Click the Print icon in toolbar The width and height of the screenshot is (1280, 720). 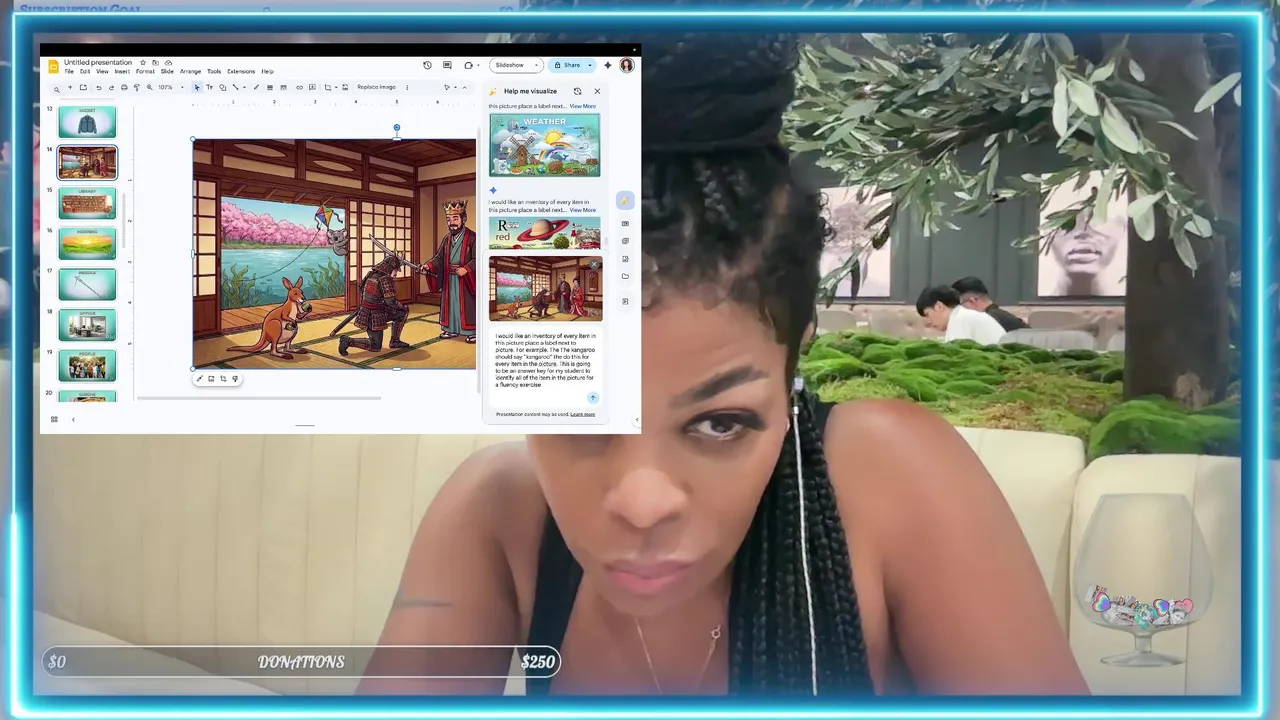pos(124,87)
